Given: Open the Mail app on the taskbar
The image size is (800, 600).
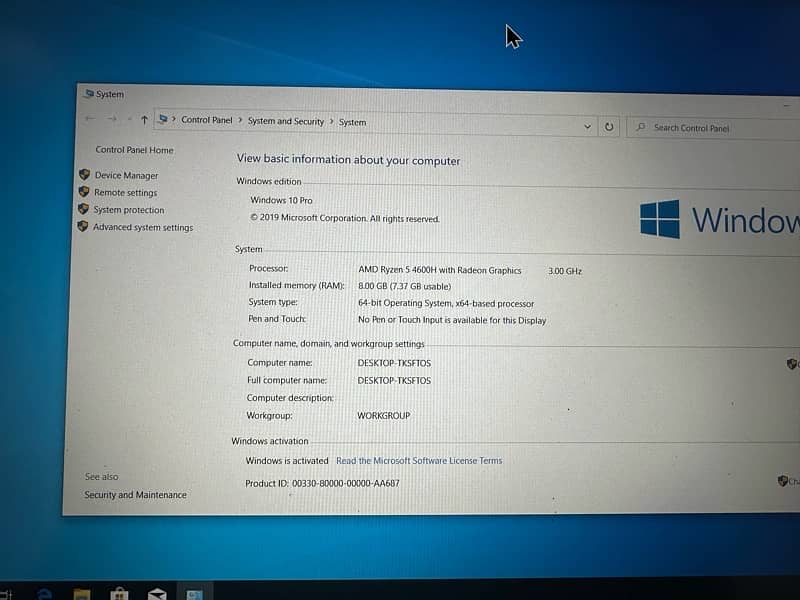Looking at the screenshot, I should 157,594.
